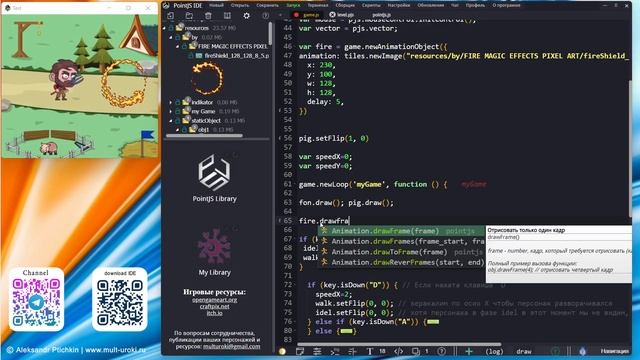Collapse the by folder arrow
640x360 pixels.
(171, 38)
